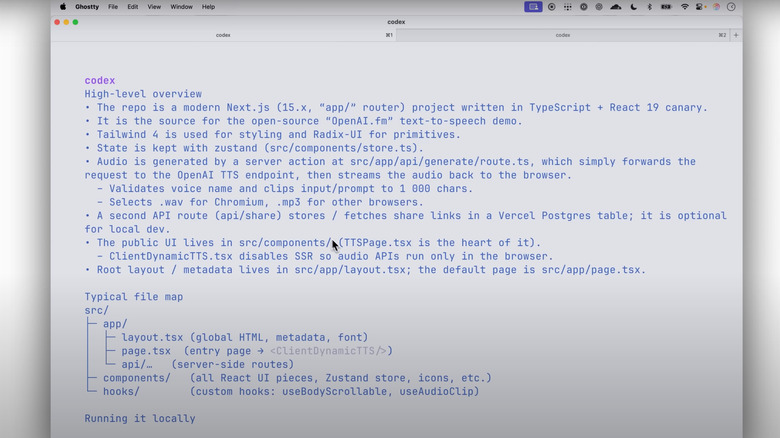780x438 pixels.
Task: Switch to the first codex tab
Action: 223,35
